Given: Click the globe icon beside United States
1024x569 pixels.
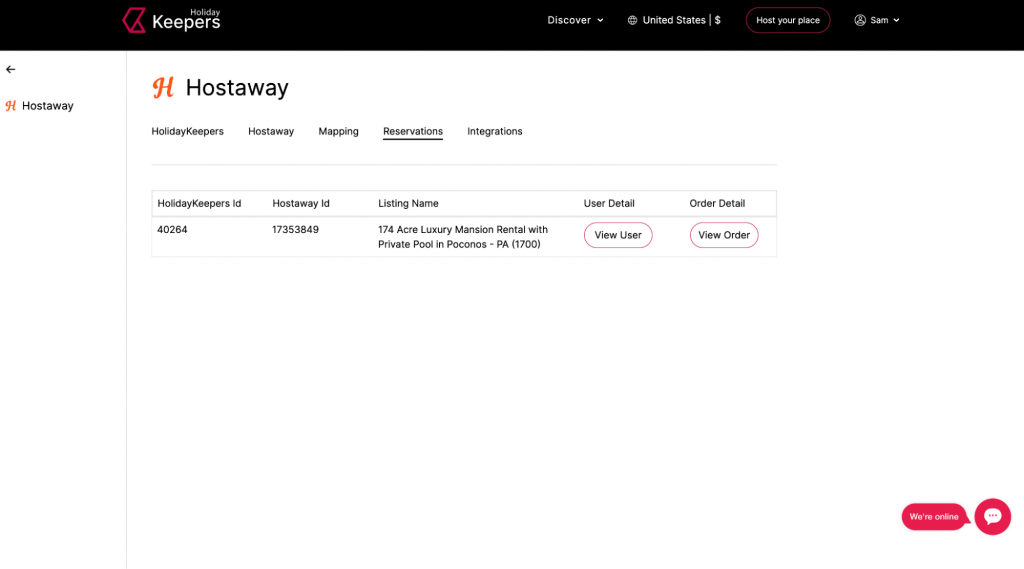Looking at the screenshot, I should 632,20.
